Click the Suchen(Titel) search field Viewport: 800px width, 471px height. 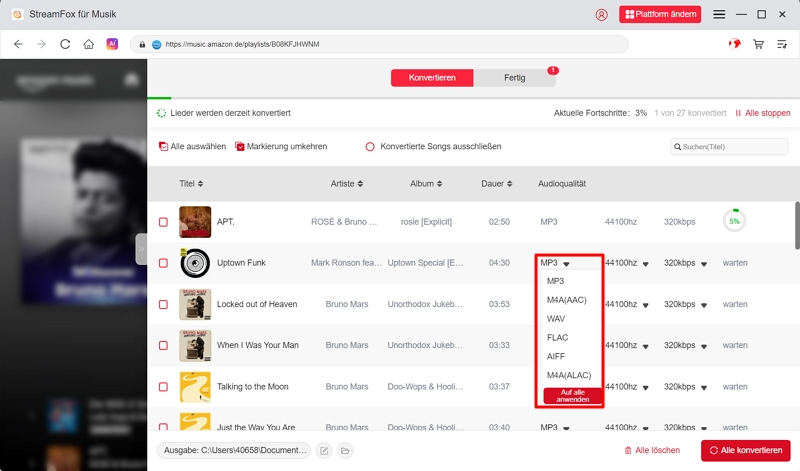(x=730, y=147)
